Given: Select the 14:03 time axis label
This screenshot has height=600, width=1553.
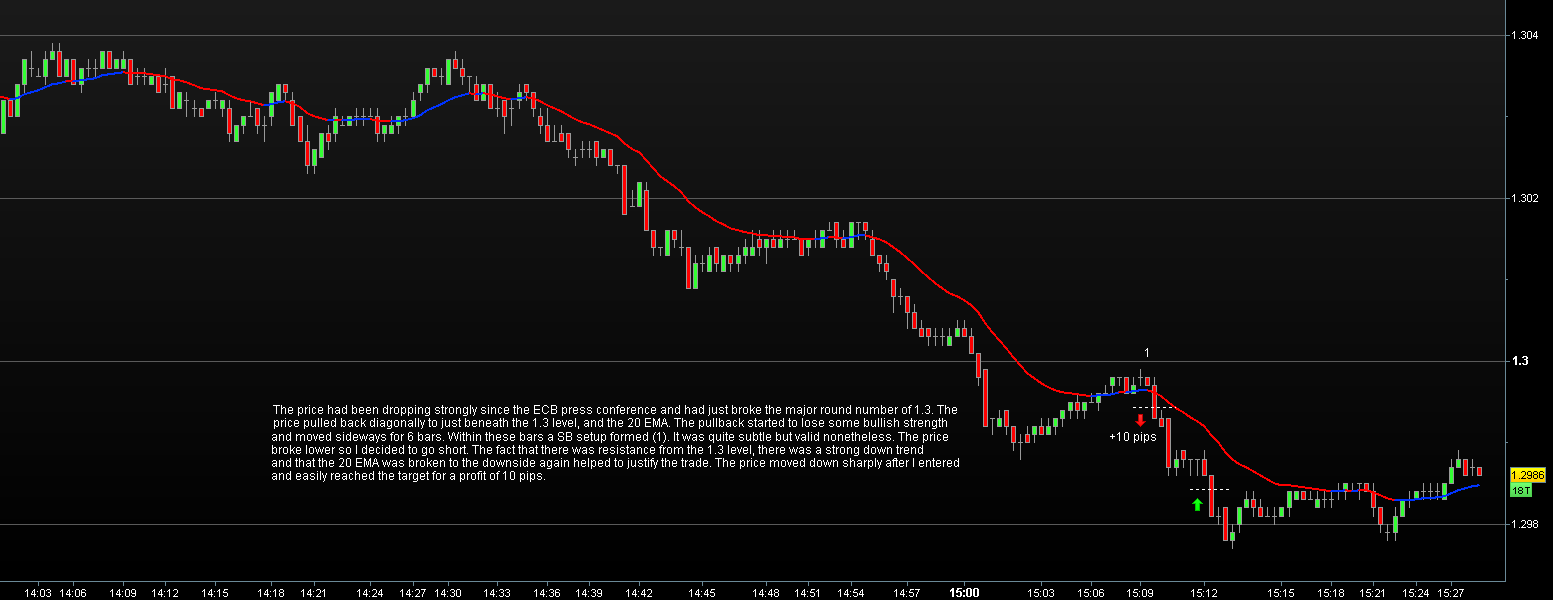Looking at the screenshot, I should 38,593.
